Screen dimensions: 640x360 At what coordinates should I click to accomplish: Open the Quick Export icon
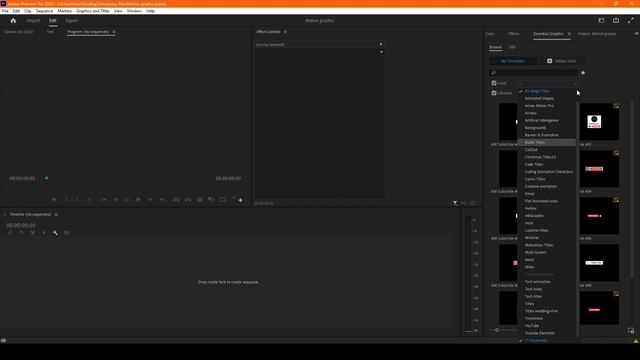click(616, 20)
